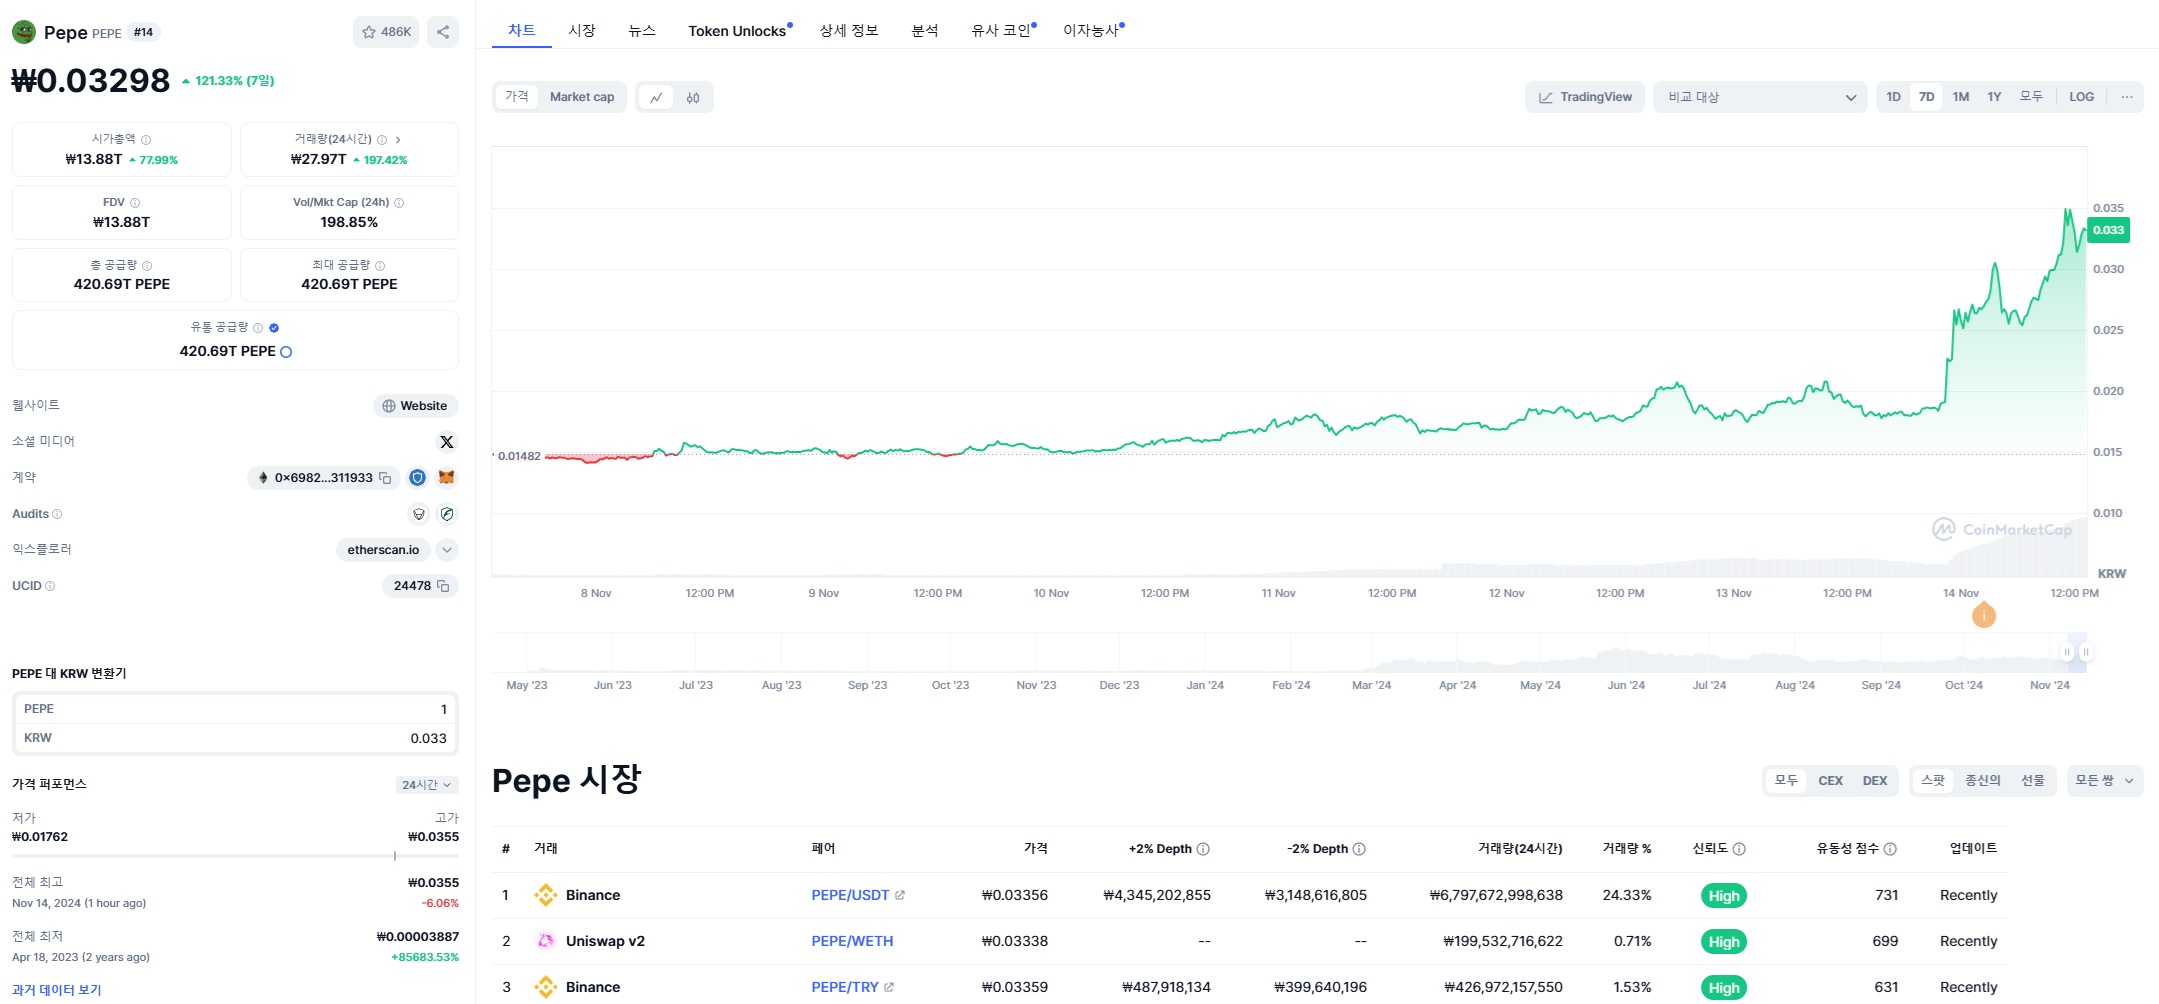2159x1004 pixels.
Task: Open market cap (시가총액) info icon
Action: point(146,140)
